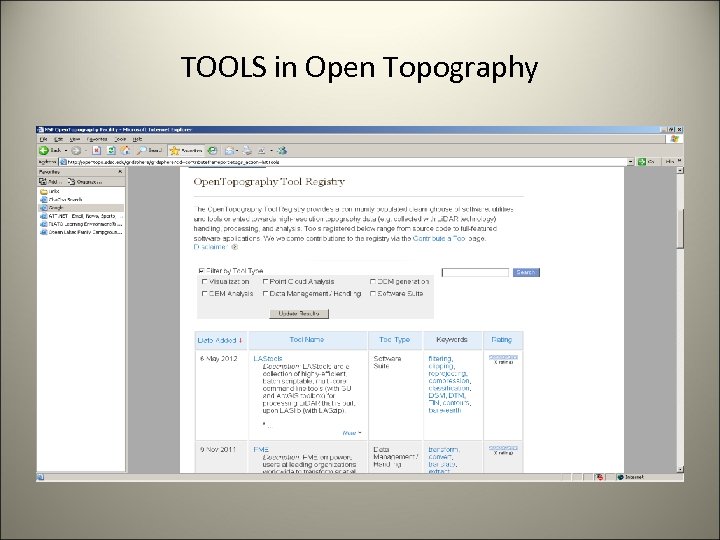The height and width of the screenshot is (540, 720).
Task: Go back using the green Back arrow
Action: coord(44,150)
